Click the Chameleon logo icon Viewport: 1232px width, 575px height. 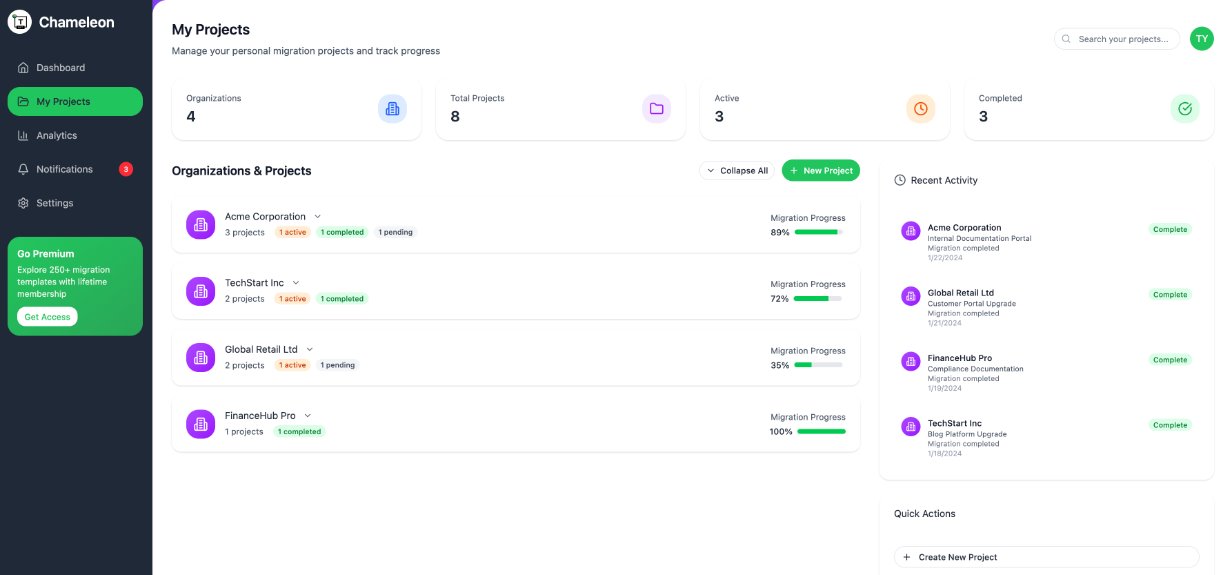20,22
